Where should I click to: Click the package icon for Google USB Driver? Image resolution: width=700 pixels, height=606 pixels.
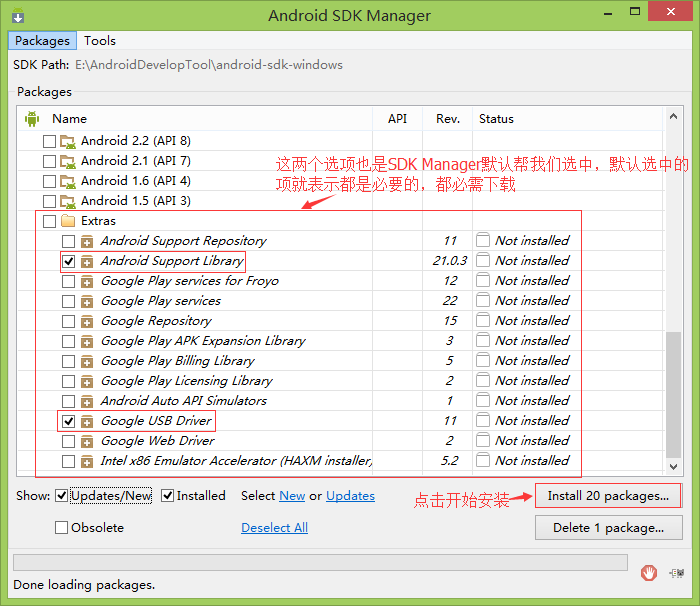click(x=87, y=422)
